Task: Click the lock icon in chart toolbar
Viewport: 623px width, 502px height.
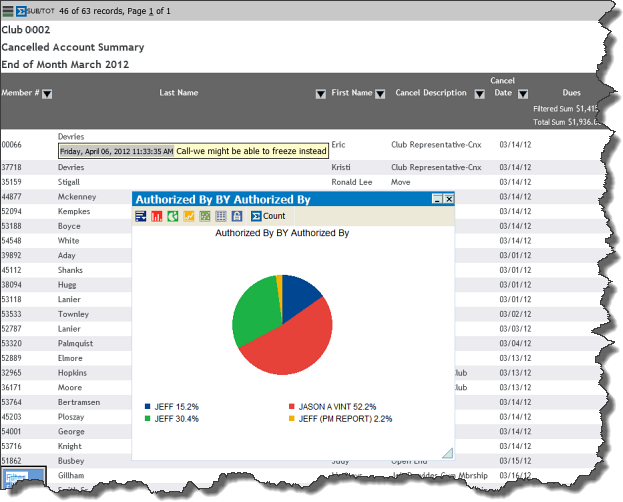Action: [x=237, y=216]
